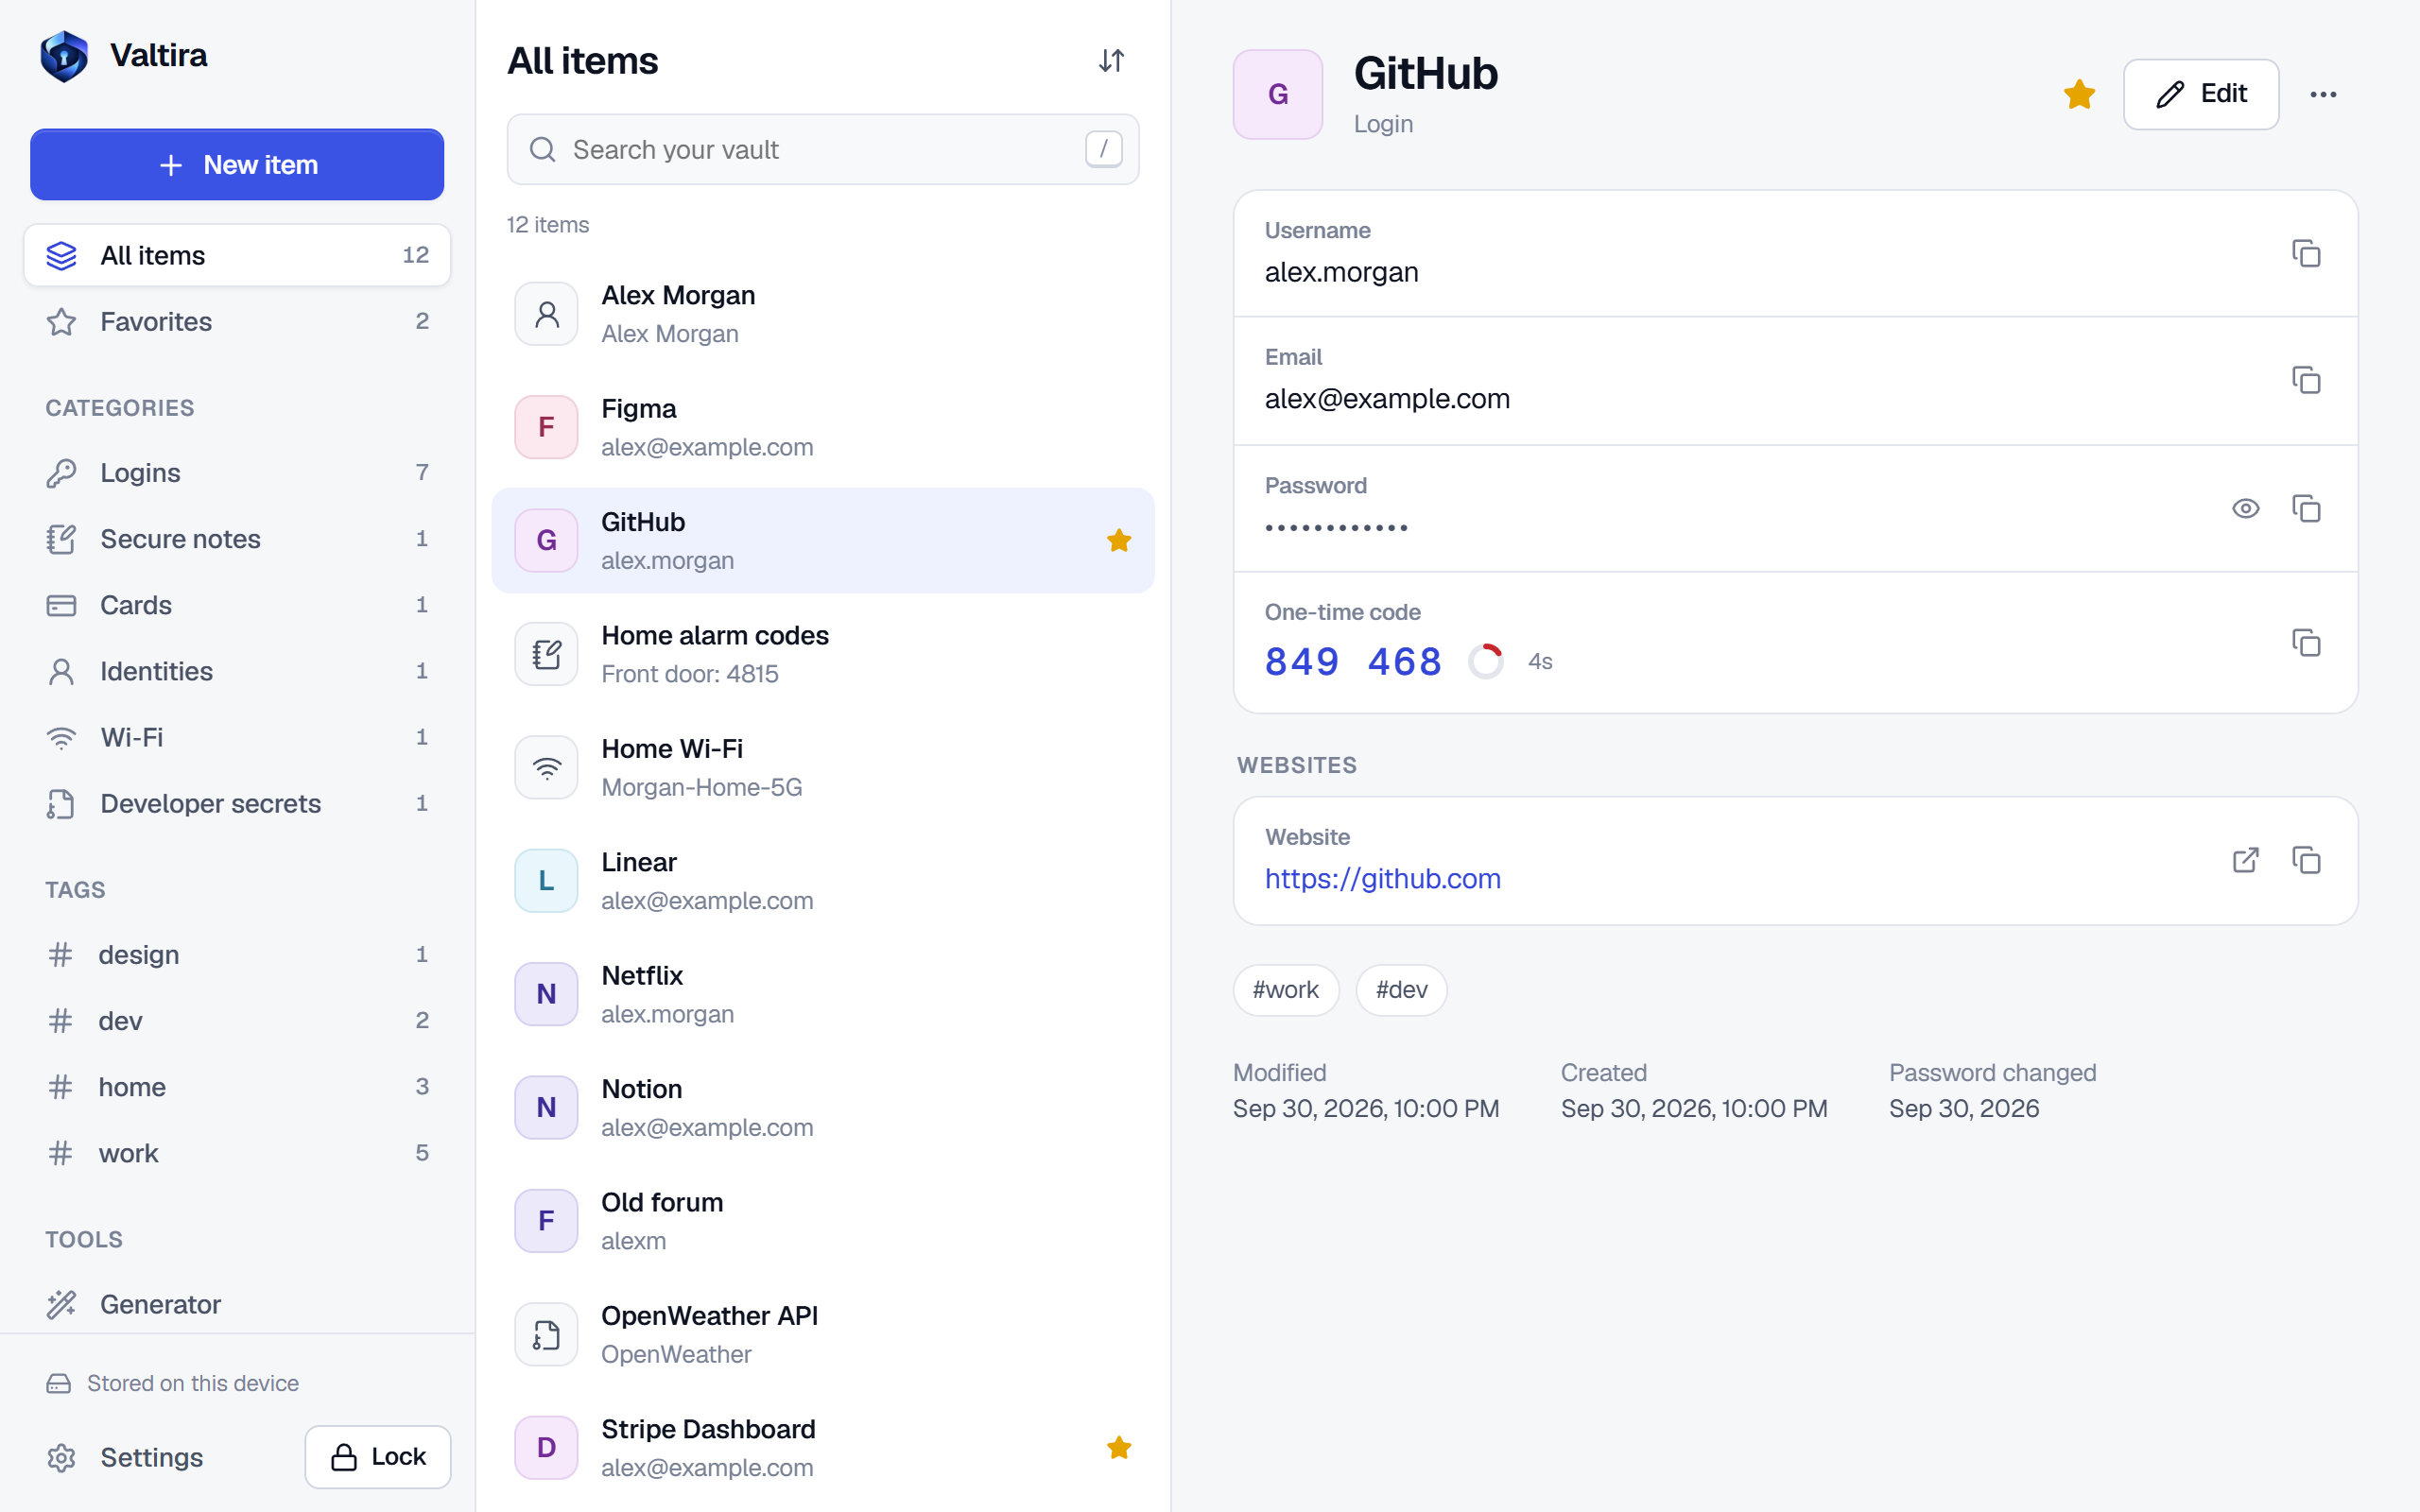Open Cards category
The width and height of the screenshot is (2420, 1512).
(237, 604)
